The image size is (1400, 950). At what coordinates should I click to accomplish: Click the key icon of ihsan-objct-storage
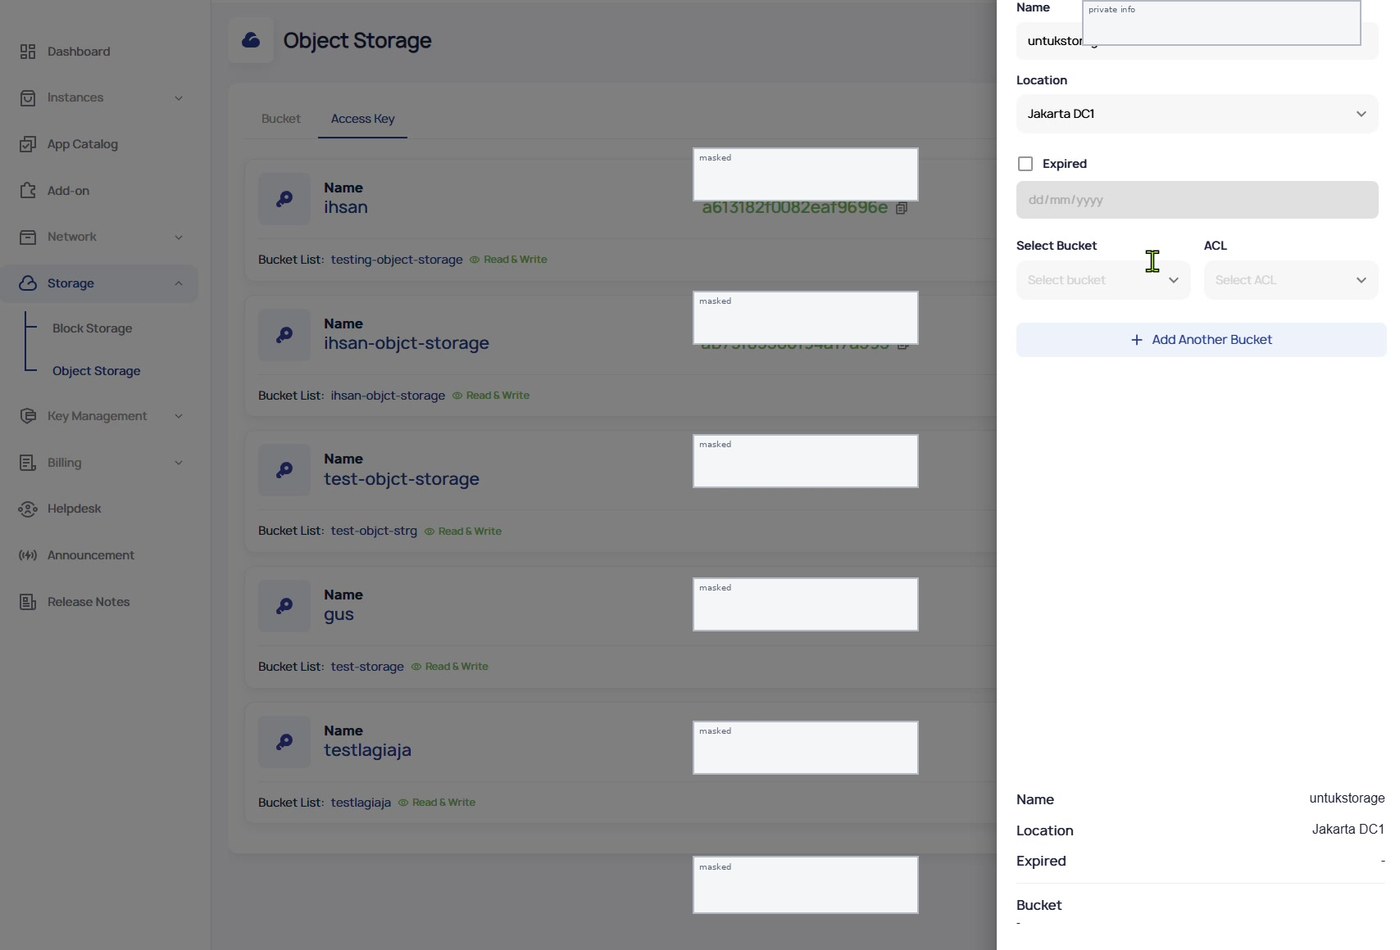(x=285, y=334)
